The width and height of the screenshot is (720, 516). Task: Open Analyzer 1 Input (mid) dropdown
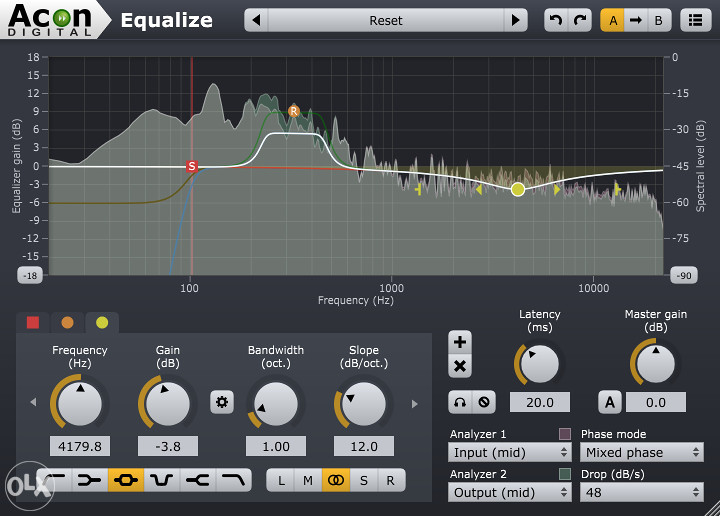coord(510,453)
